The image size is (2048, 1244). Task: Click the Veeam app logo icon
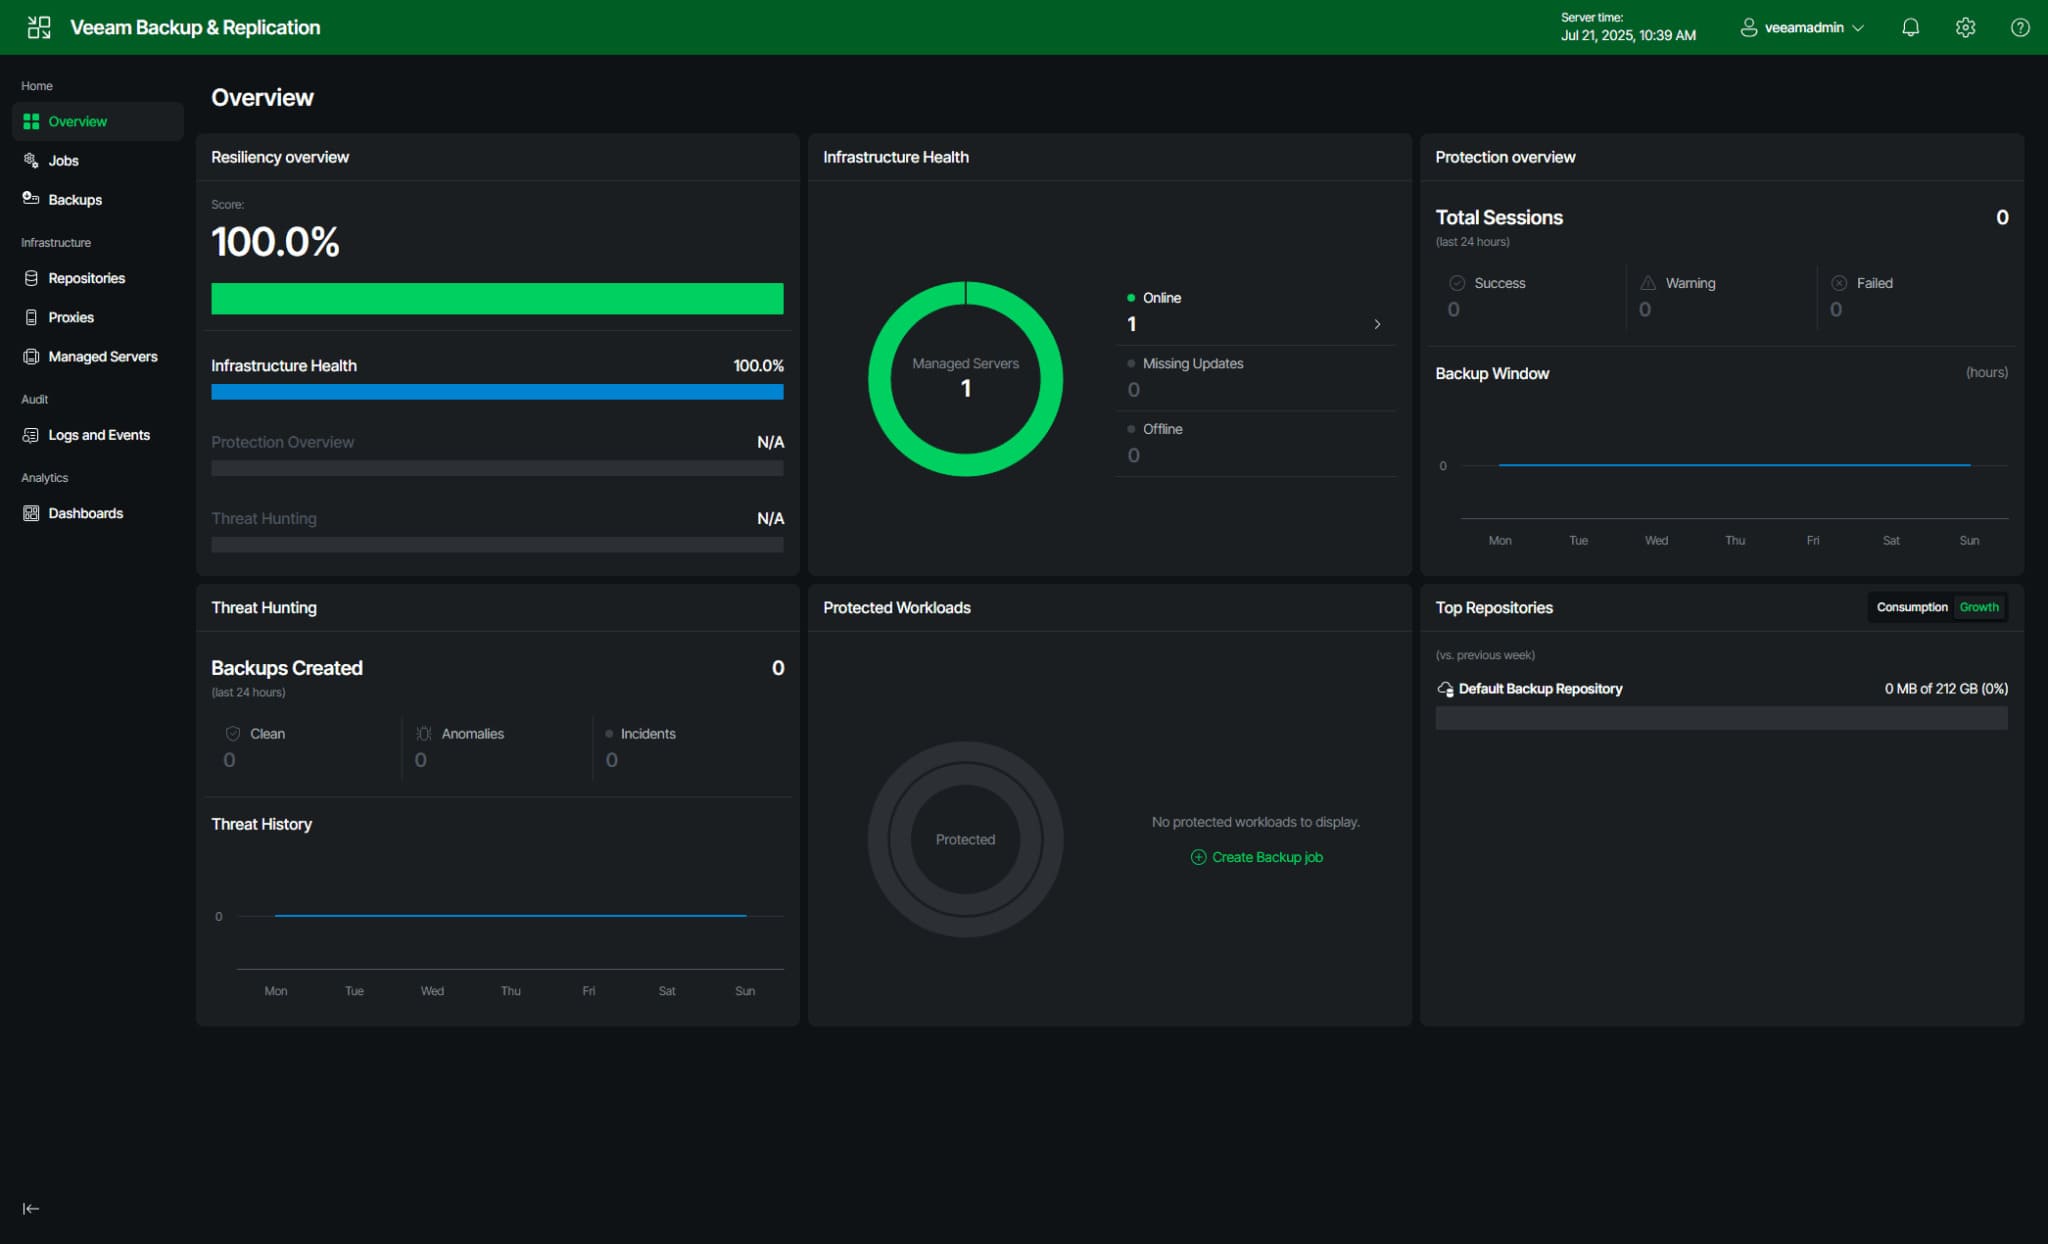coord(39,27)
